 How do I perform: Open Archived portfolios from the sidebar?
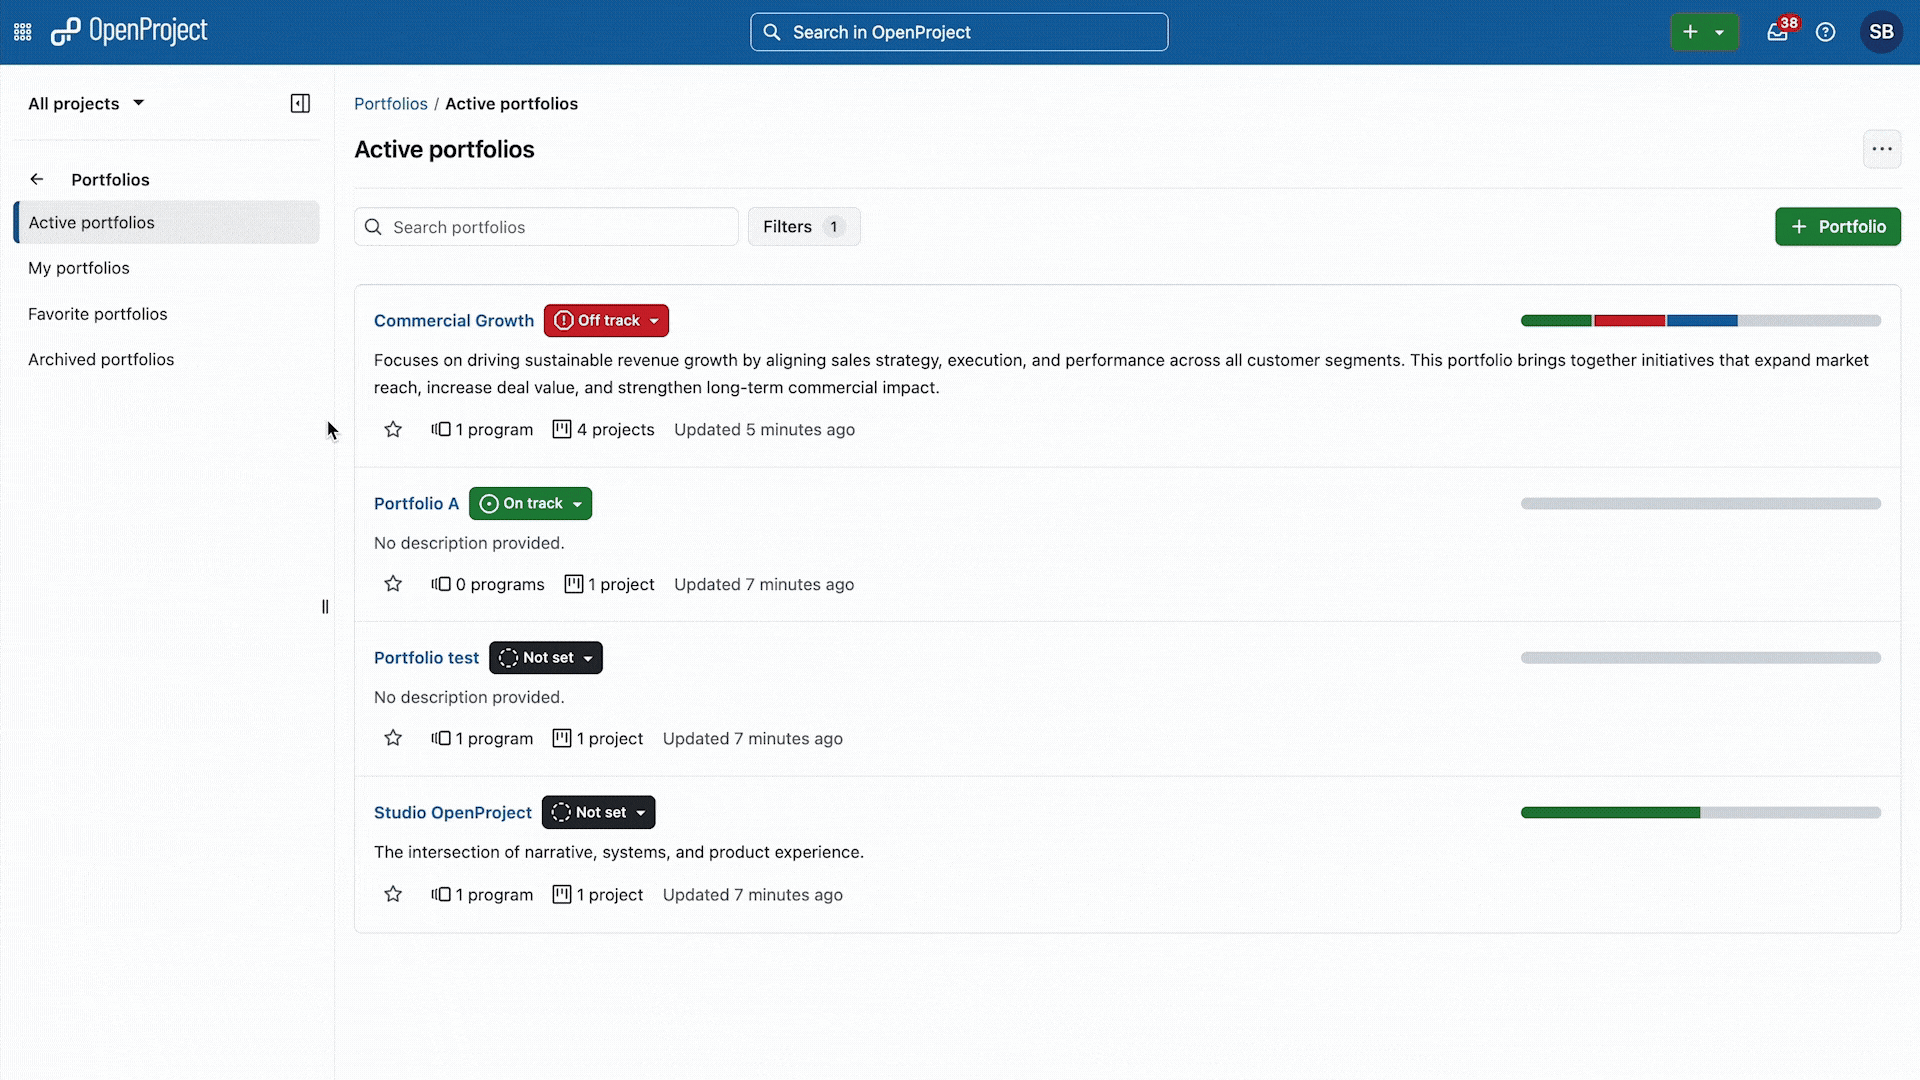click(101, 359)
